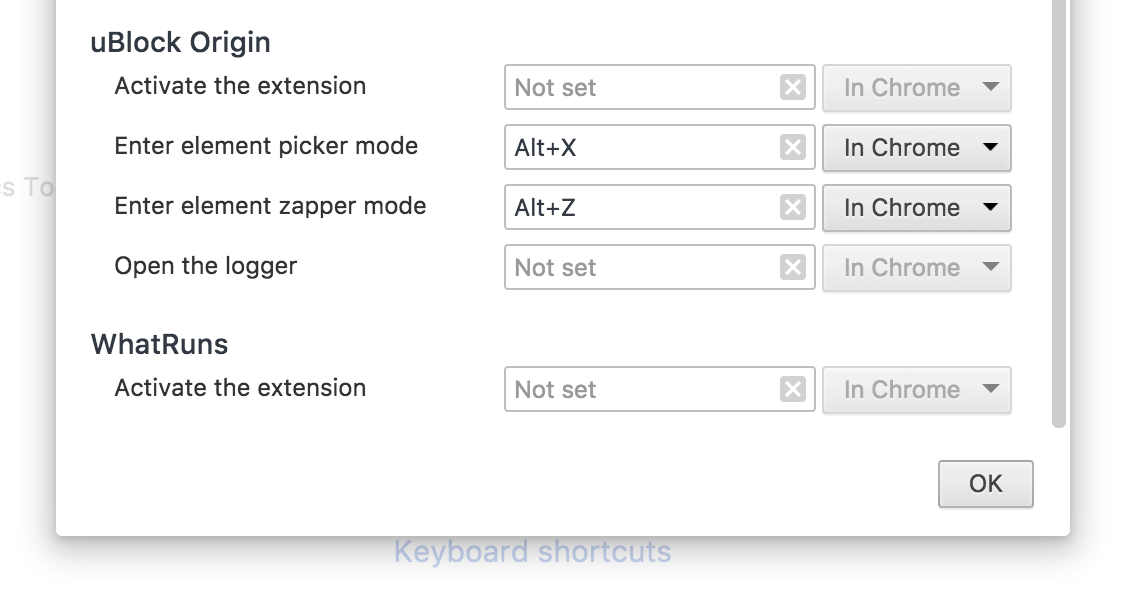The height and width of the screenshot is (610, 1146).
Task: Open scope dropdown for WhatRuns activation
Action: (x=916, y=389)
